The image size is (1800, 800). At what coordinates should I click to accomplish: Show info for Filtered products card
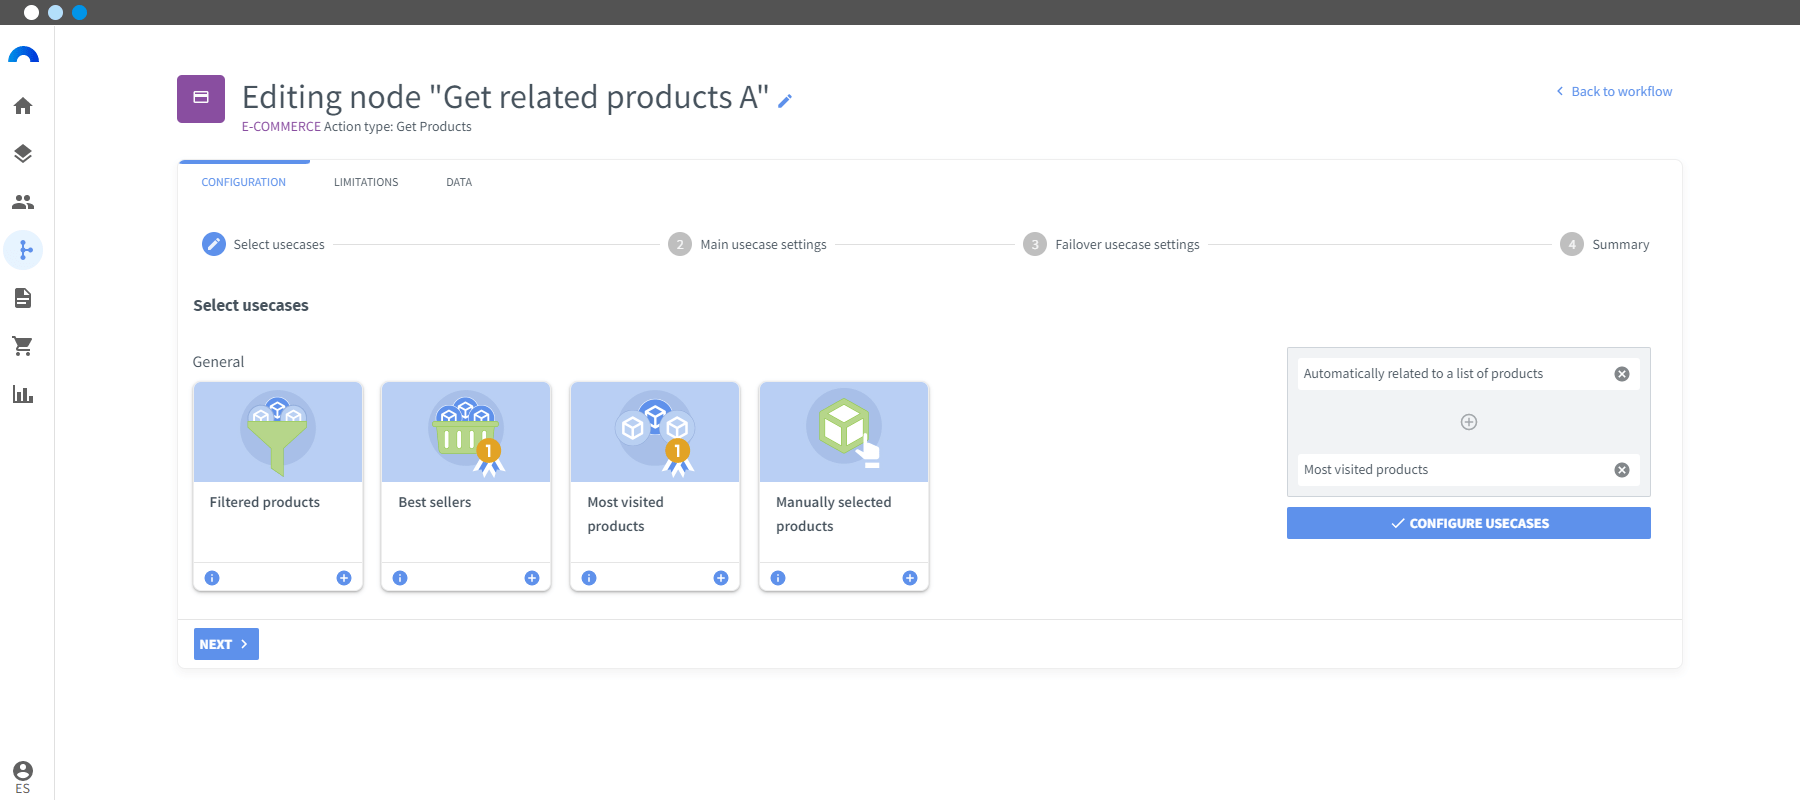click(212, 578)
